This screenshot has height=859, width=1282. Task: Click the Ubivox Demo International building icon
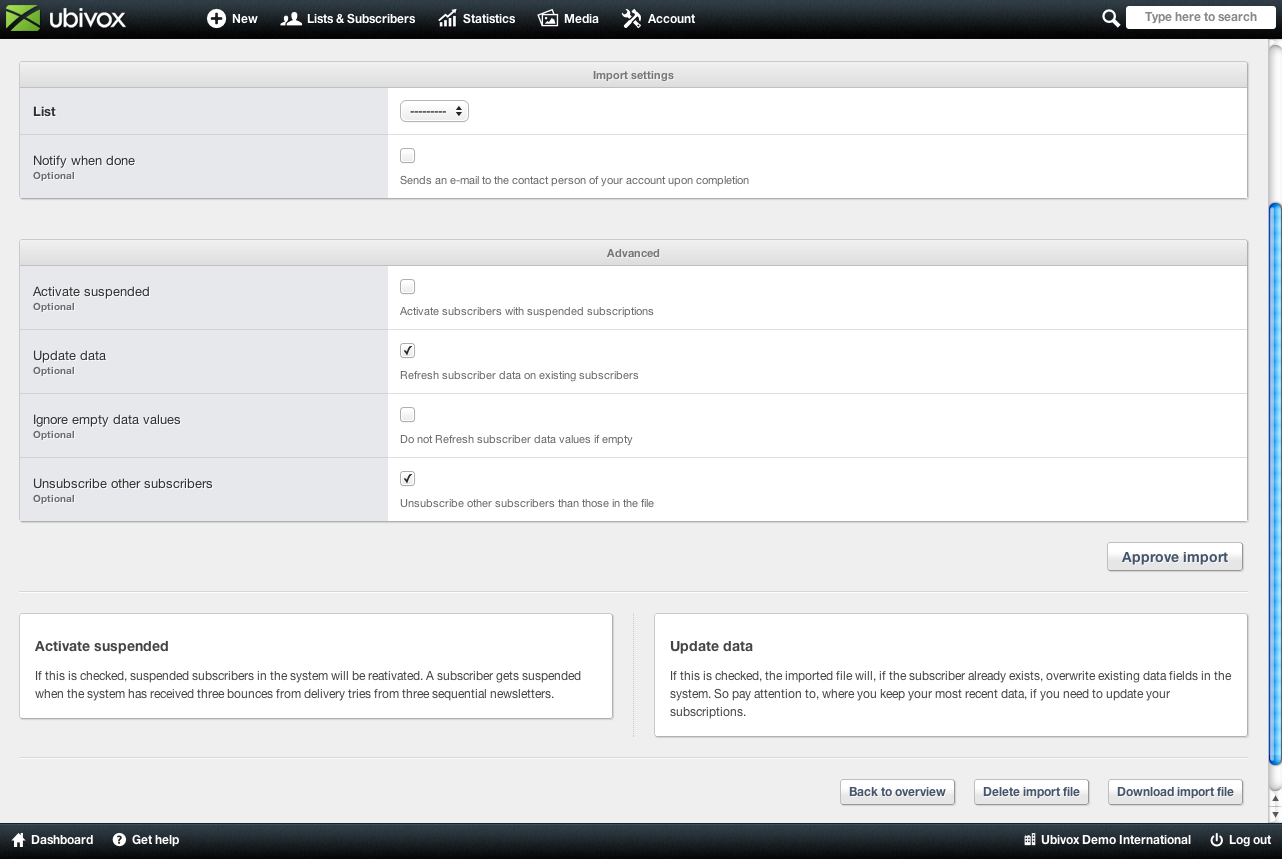pos(1030,840)
